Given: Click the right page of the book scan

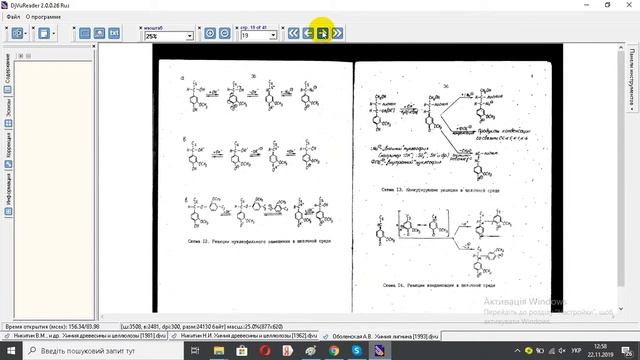Looking at the screenshot, I should pos(452,187).
